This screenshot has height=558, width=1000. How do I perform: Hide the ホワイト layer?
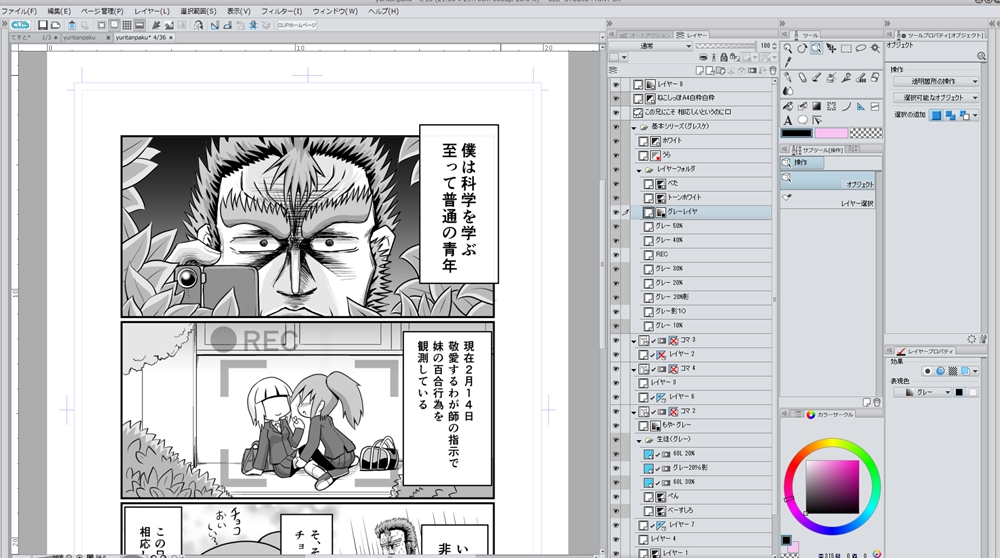coord(616,141)
